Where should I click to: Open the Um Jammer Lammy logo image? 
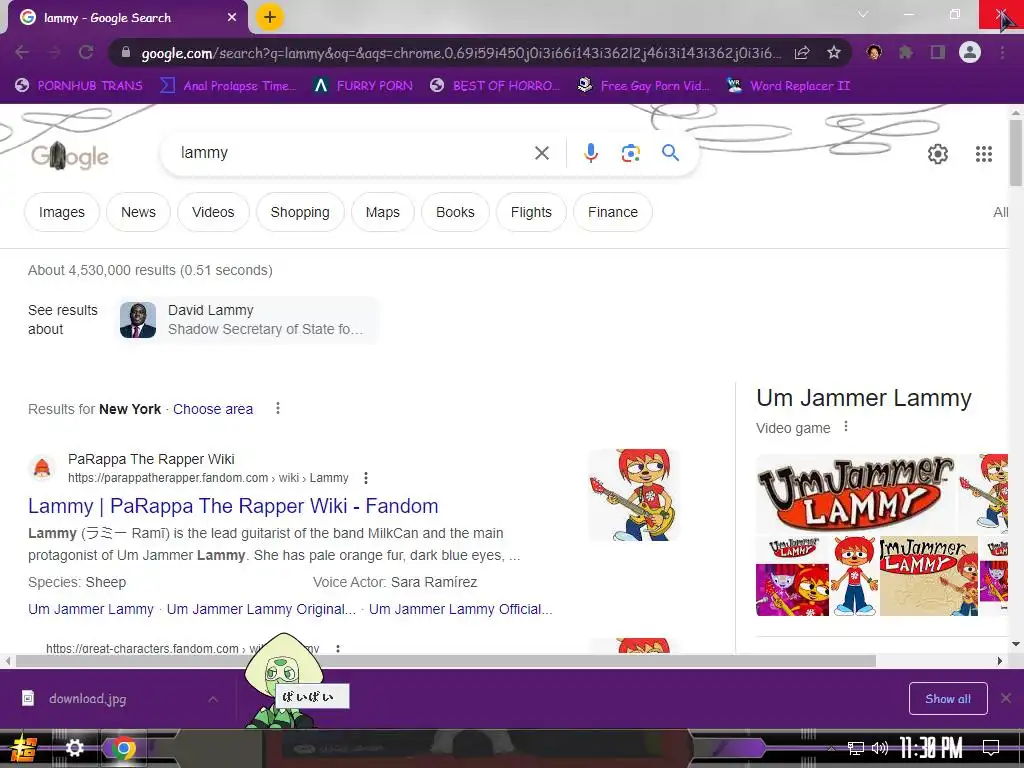click(855, 494)
